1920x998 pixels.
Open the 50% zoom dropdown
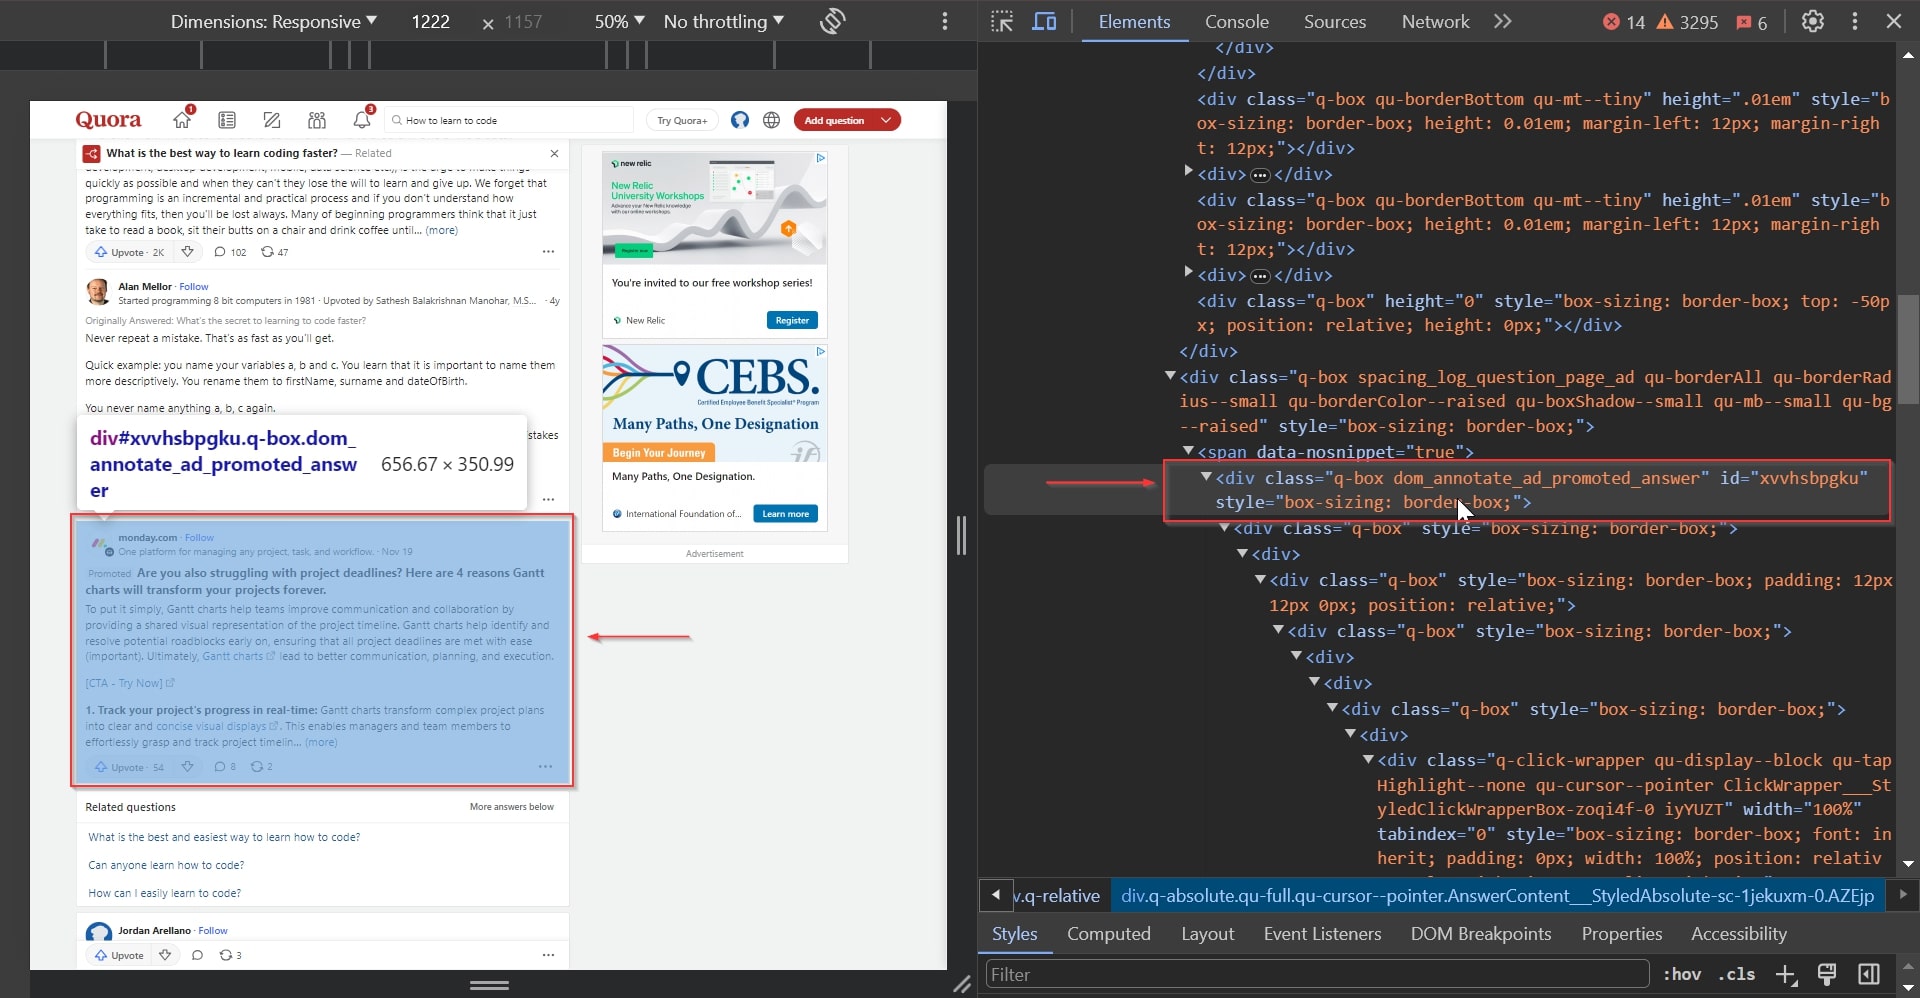click(617, 20)
